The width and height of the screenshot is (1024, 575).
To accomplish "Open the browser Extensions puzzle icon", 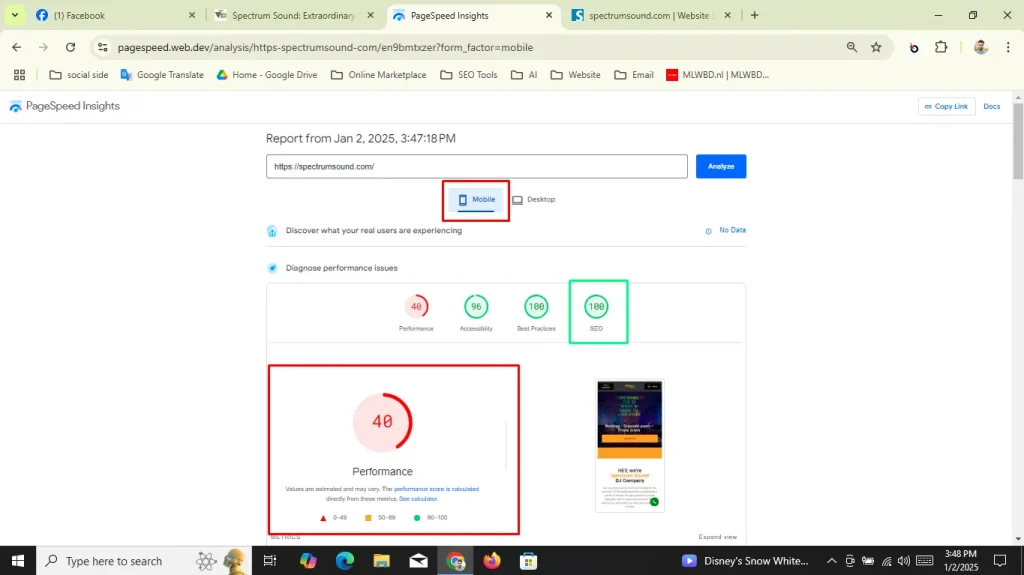I will (x=941, y=47).
